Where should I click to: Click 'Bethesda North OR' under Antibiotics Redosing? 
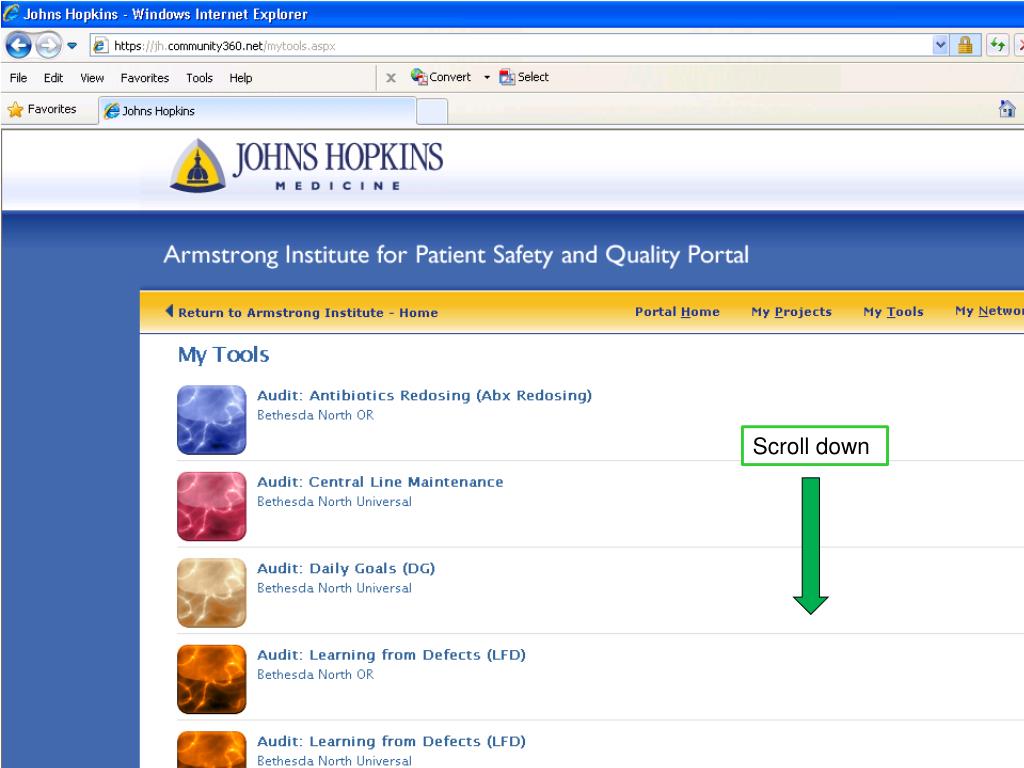[x=315, y=415]
